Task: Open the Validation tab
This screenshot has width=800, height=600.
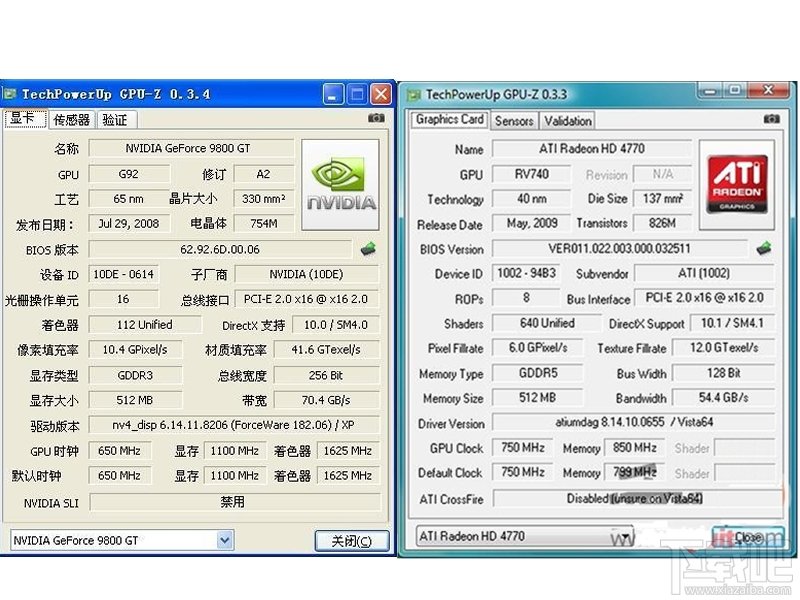Action: (567, 120)
